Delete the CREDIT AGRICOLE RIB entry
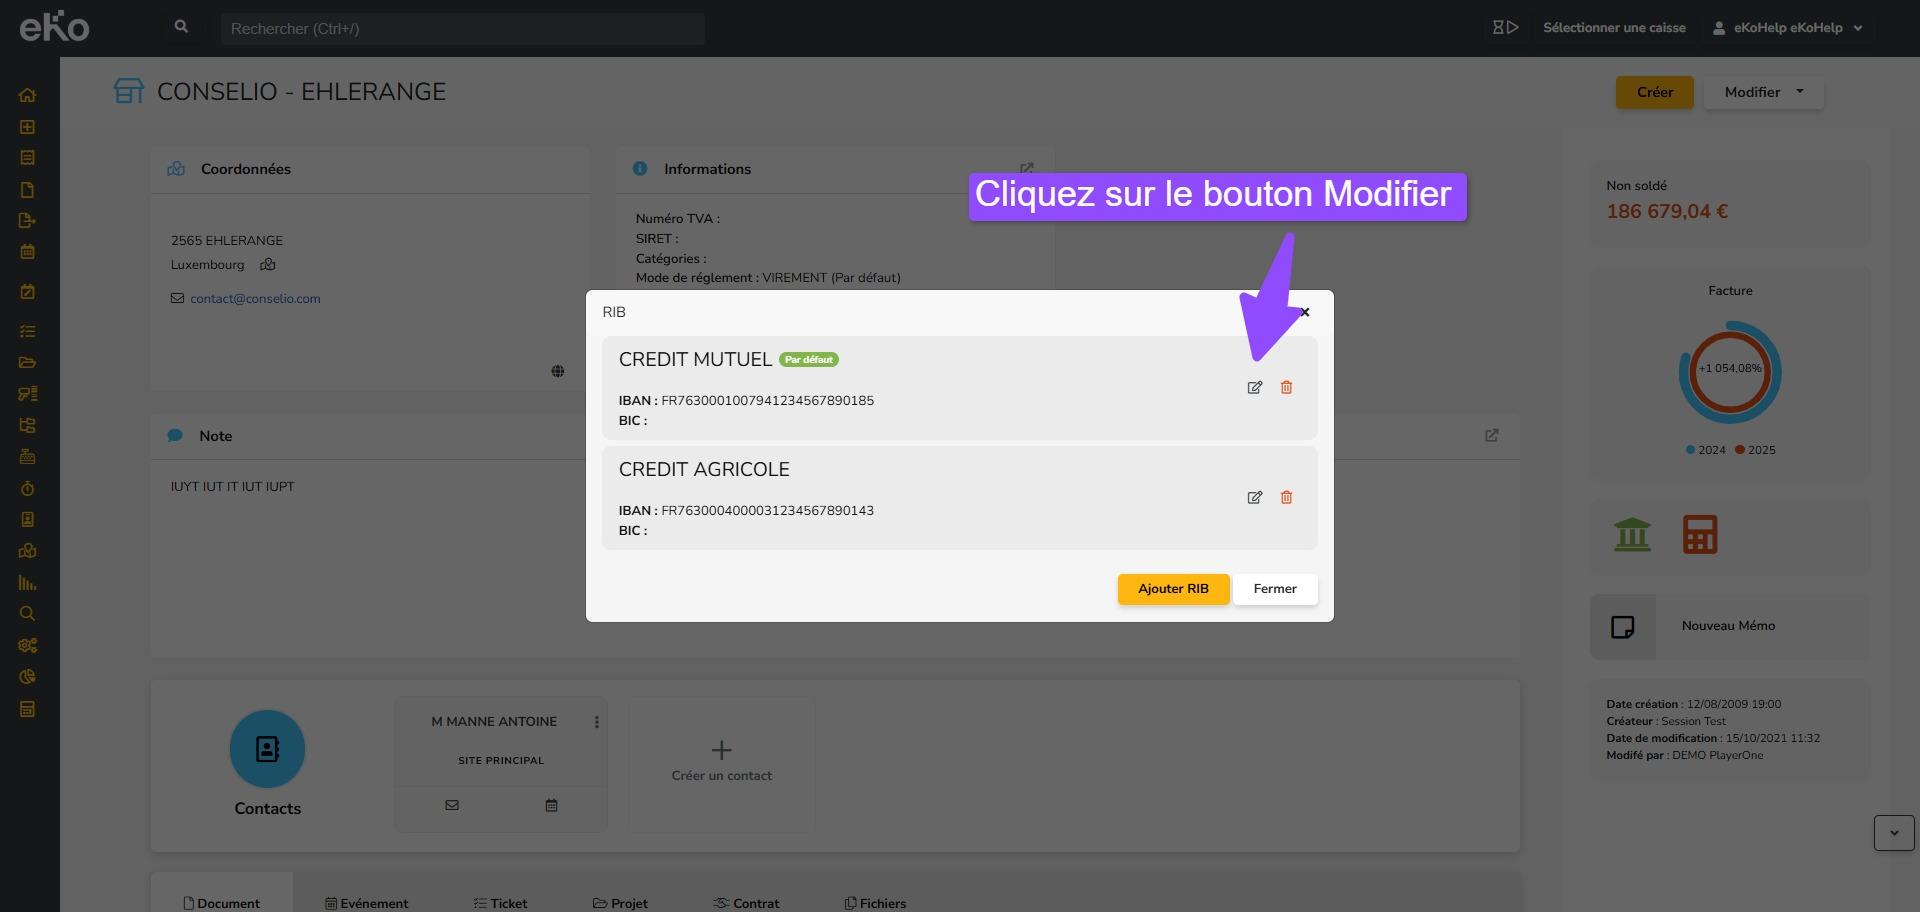1920x912 pixels. tap(1286, 498)
